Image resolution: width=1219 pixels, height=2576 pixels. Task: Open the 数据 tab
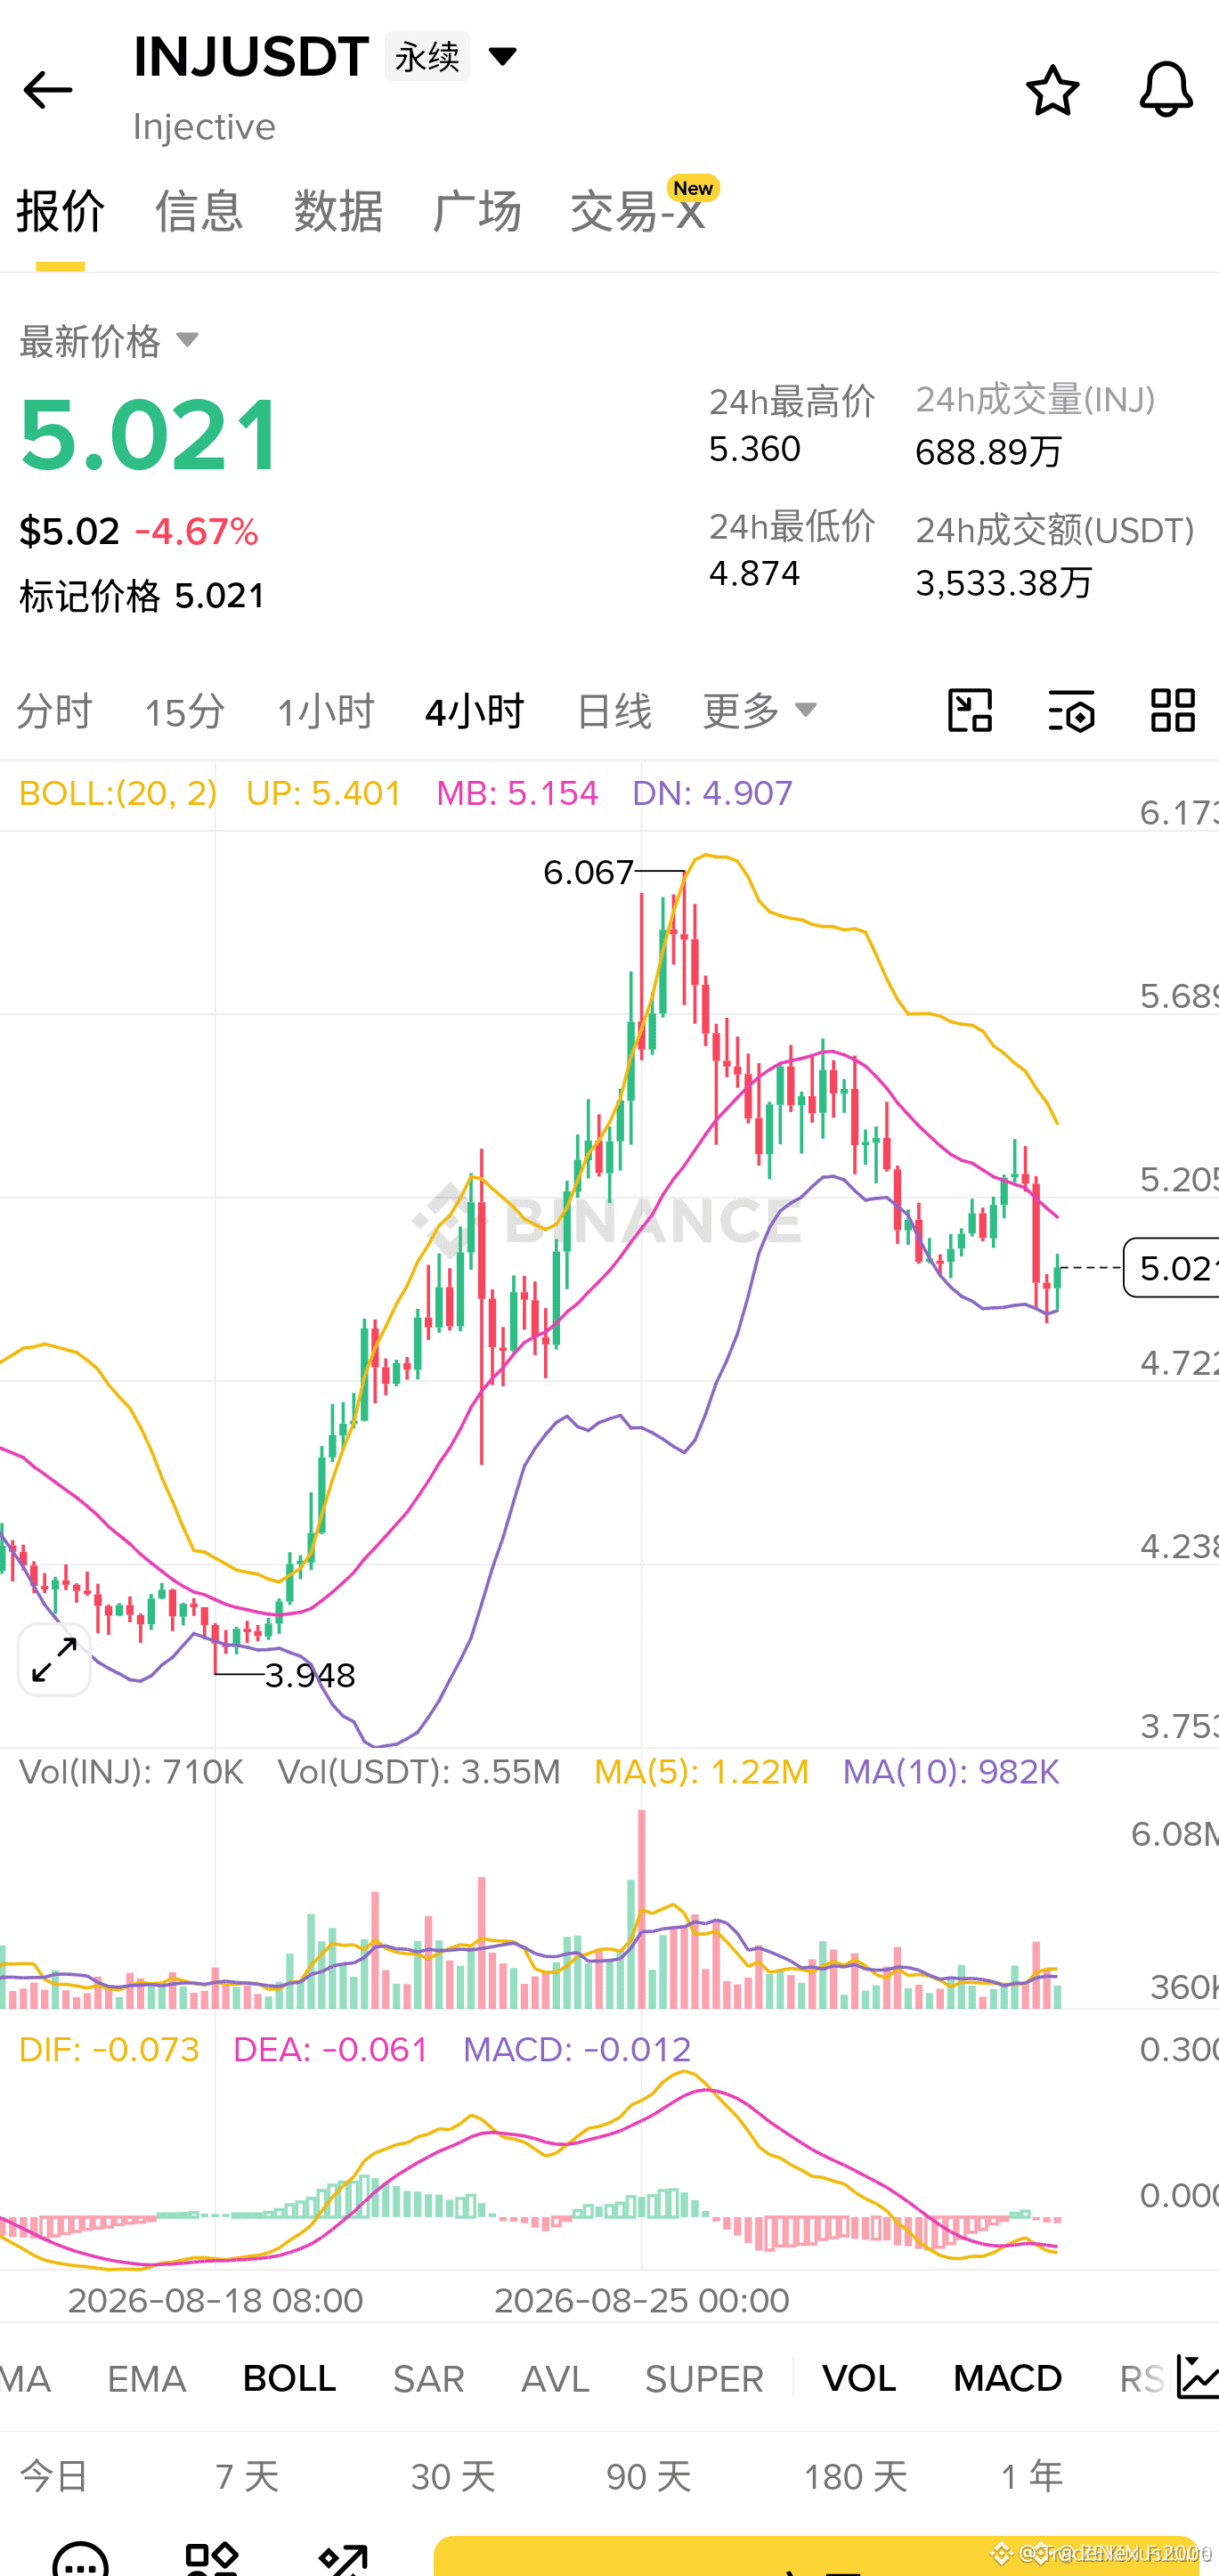tap(338, 211)
